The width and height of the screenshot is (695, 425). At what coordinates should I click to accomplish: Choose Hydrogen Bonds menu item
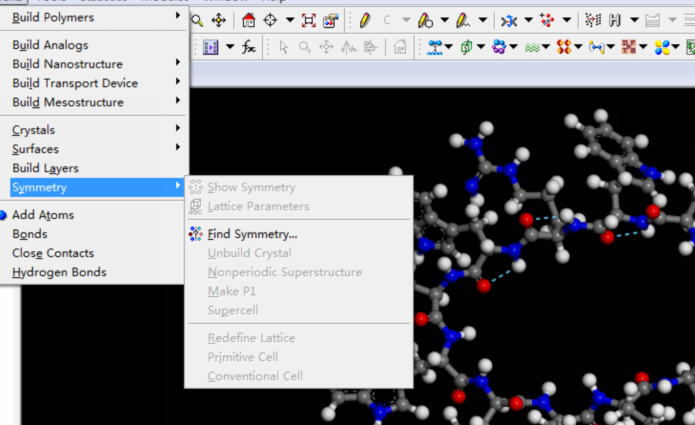pos(92,272)
